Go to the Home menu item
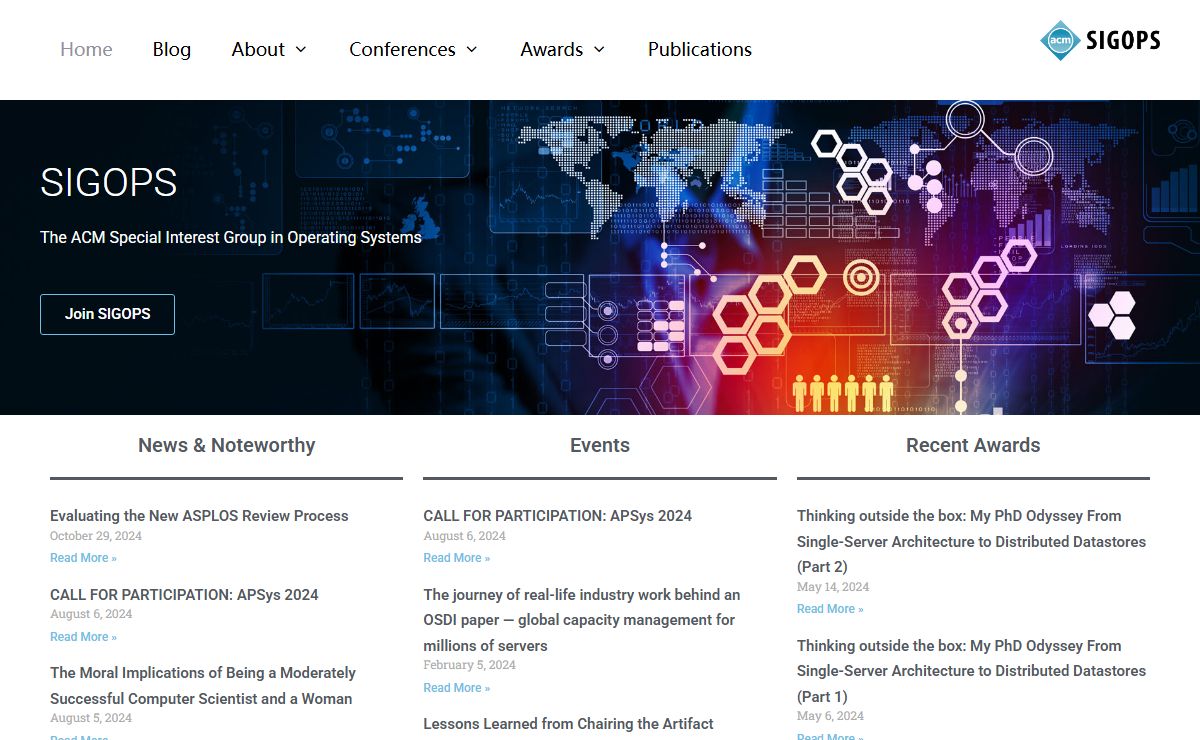 pyautogui.click(x=86, y=49)
